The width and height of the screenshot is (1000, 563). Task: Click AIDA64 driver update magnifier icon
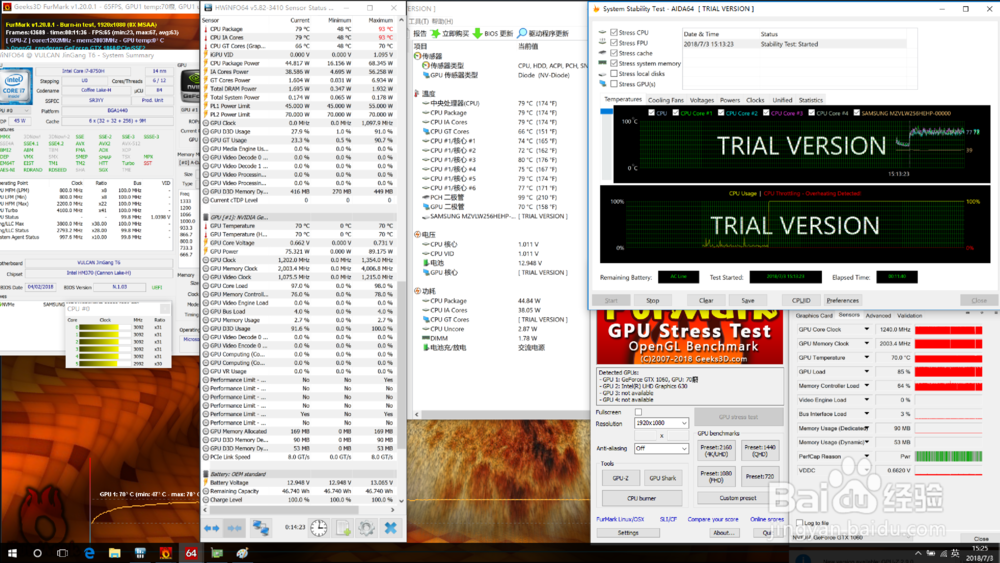tap(522, 33)
